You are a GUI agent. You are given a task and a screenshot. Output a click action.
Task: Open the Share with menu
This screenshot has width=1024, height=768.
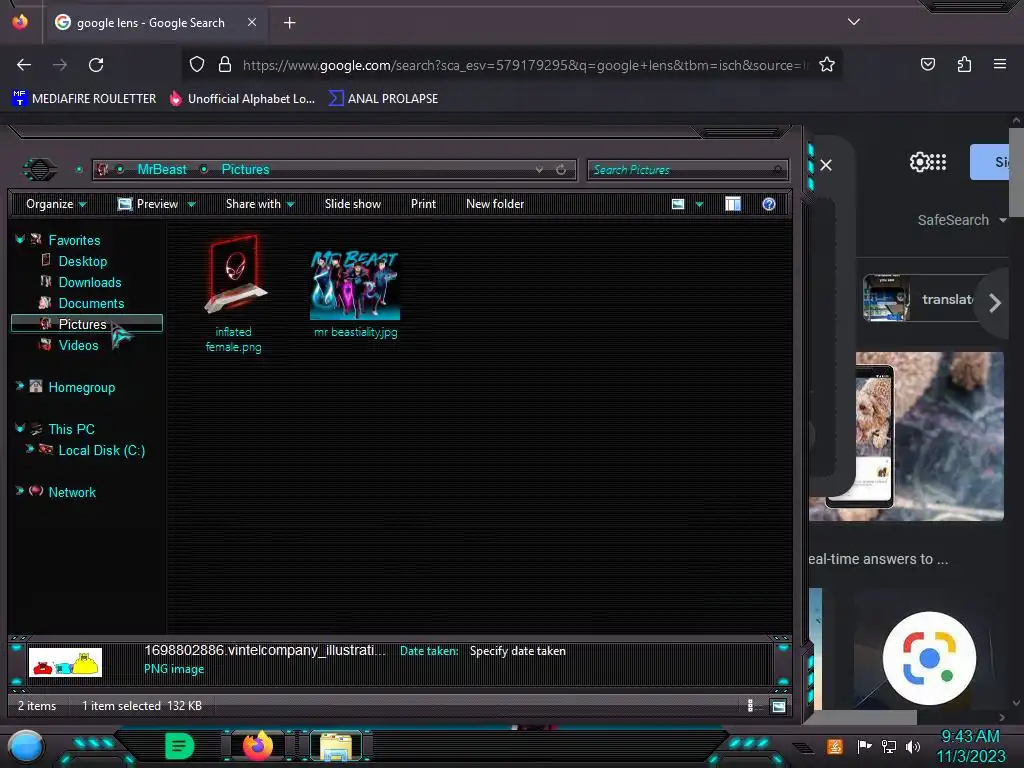pos(260,204)
